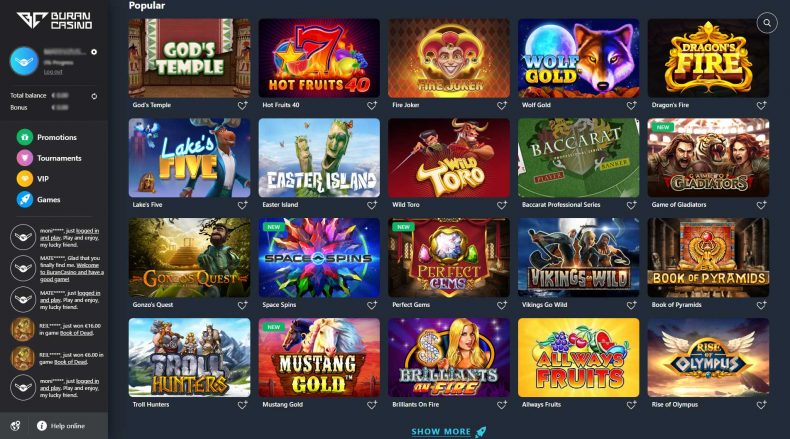Favorite the God's Temple game
Image resolution: width=790 pixels, height=439 pixels.
(242, 105)
